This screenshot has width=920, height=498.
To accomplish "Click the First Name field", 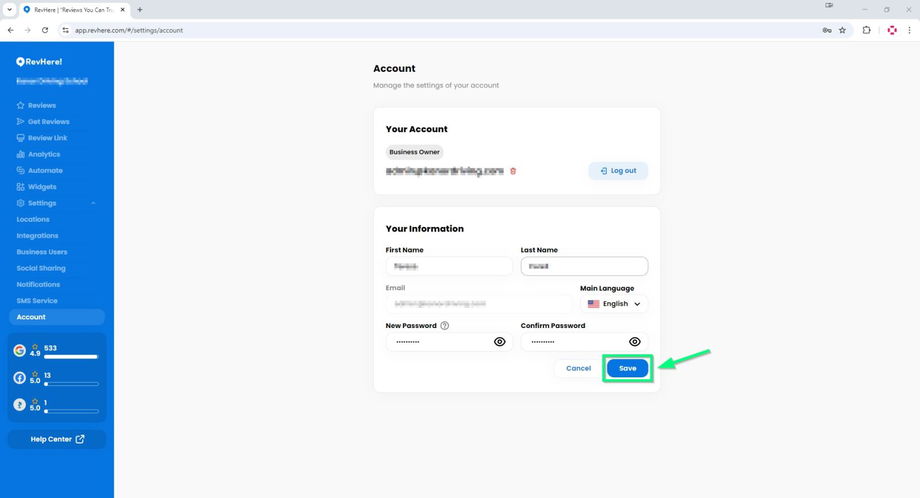I will (x=449, y=266).
